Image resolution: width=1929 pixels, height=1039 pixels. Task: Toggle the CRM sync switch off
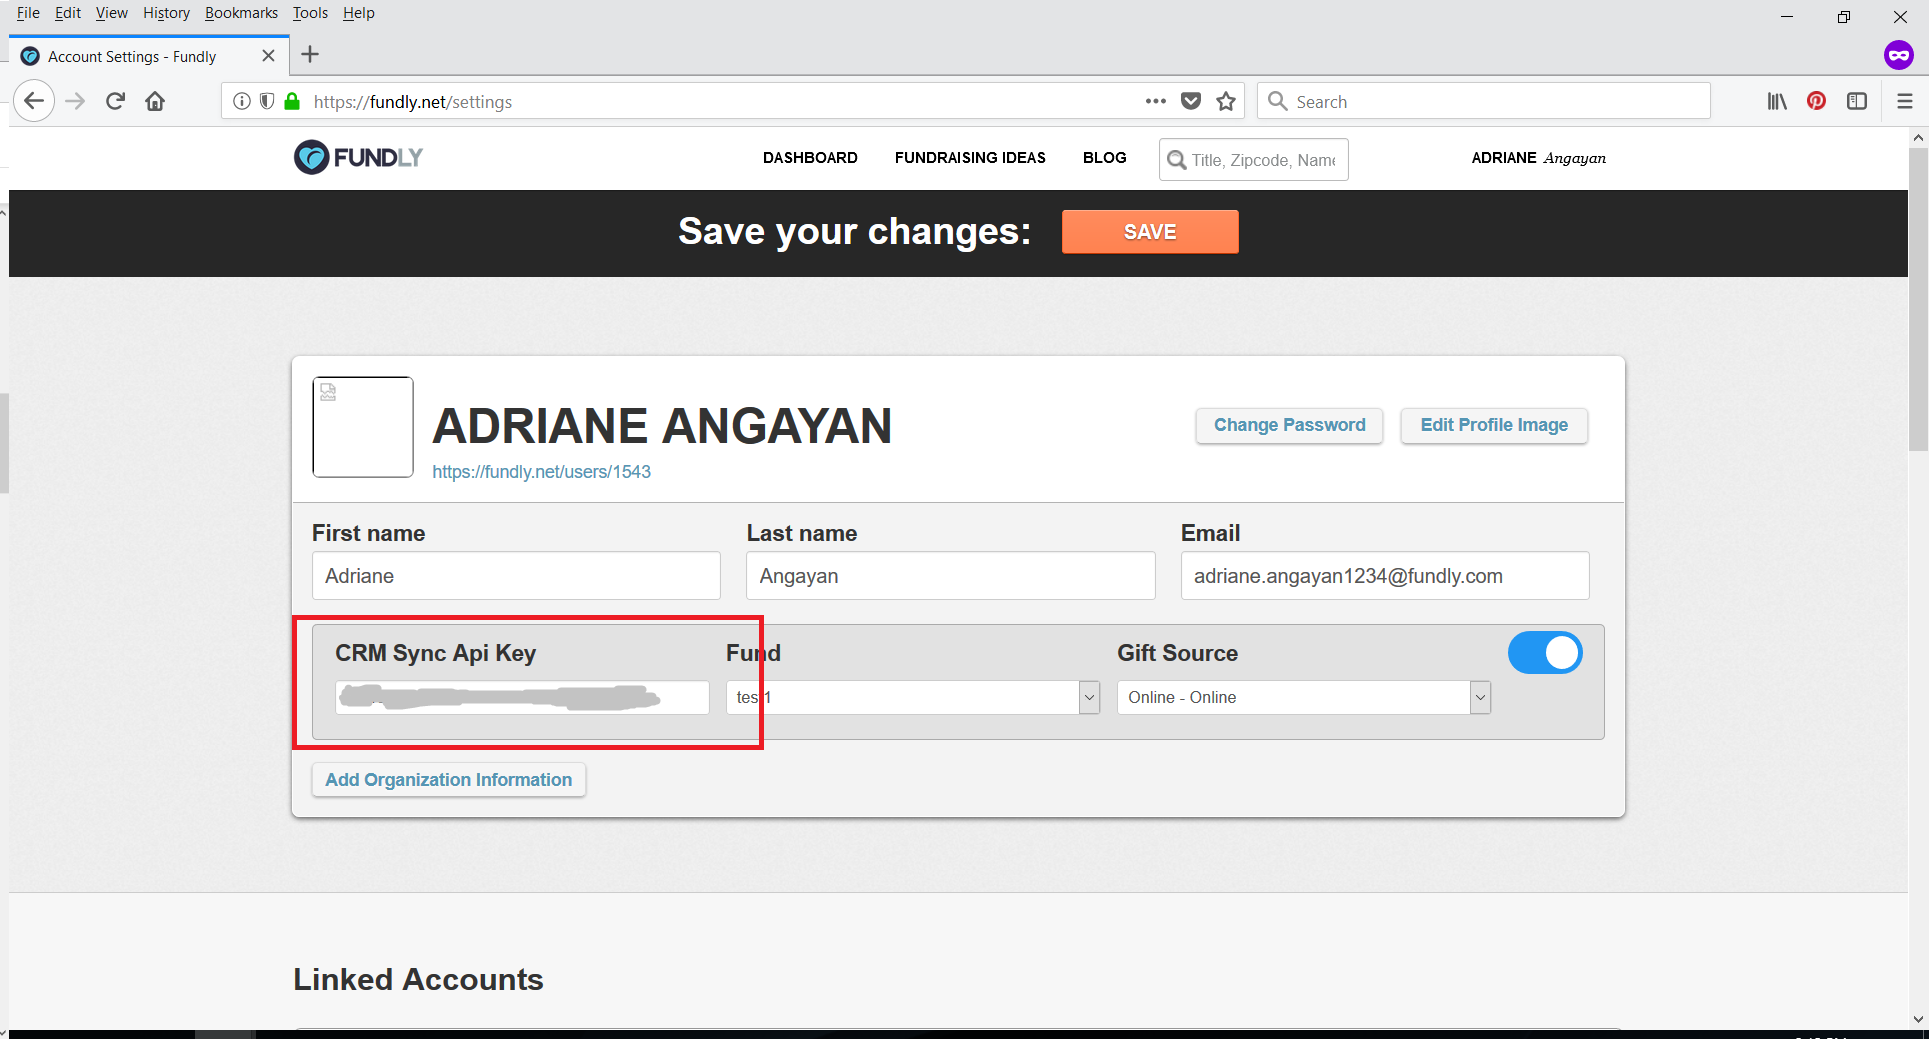(x=1545, y=653)
